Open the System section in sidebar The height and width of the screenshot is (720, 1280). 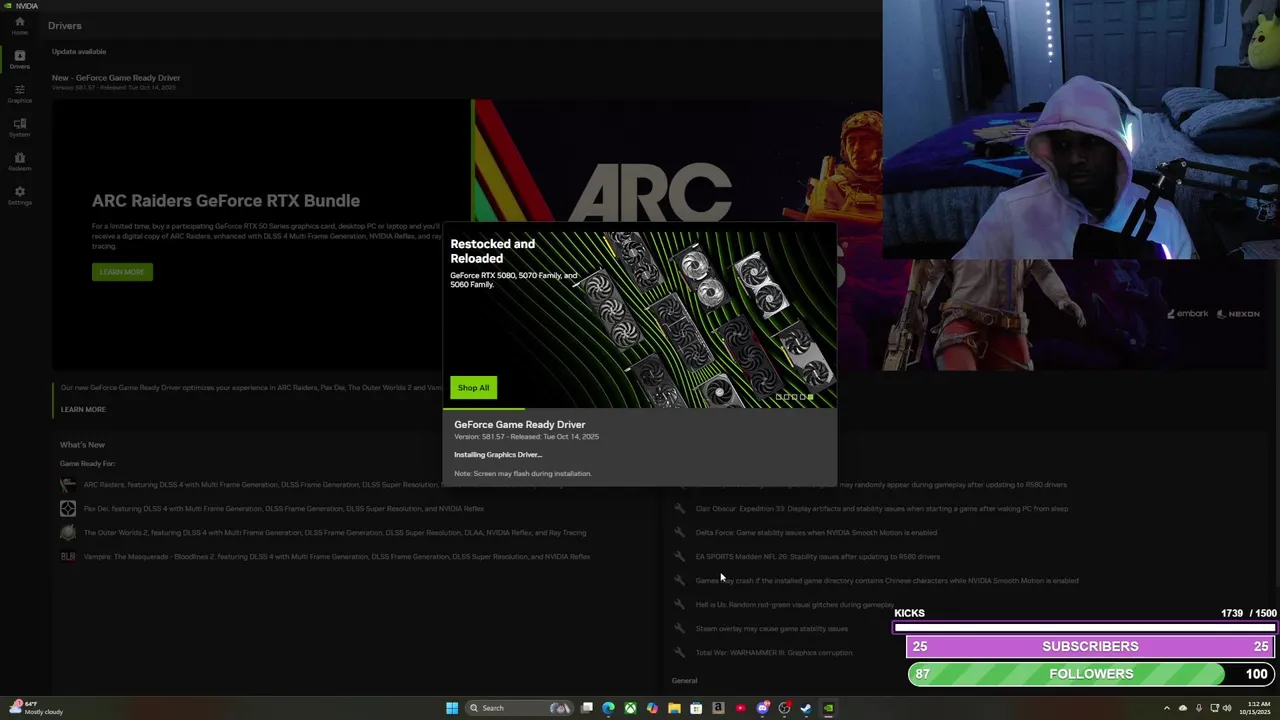[19, 127]
